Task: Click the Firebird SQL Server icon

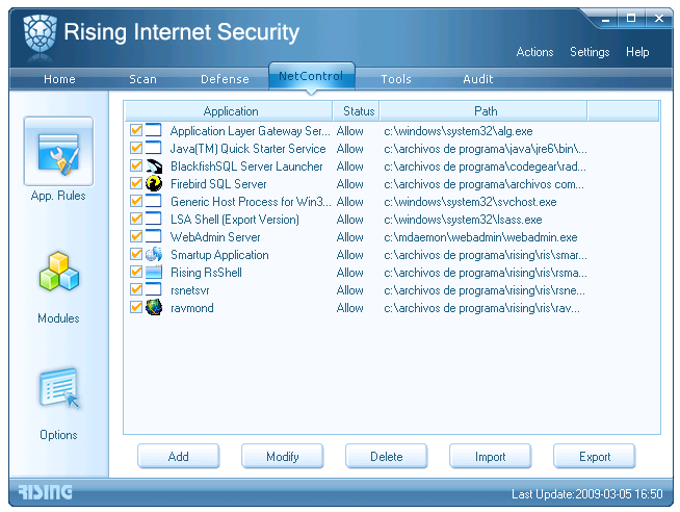Action: [x=154, y=184]
